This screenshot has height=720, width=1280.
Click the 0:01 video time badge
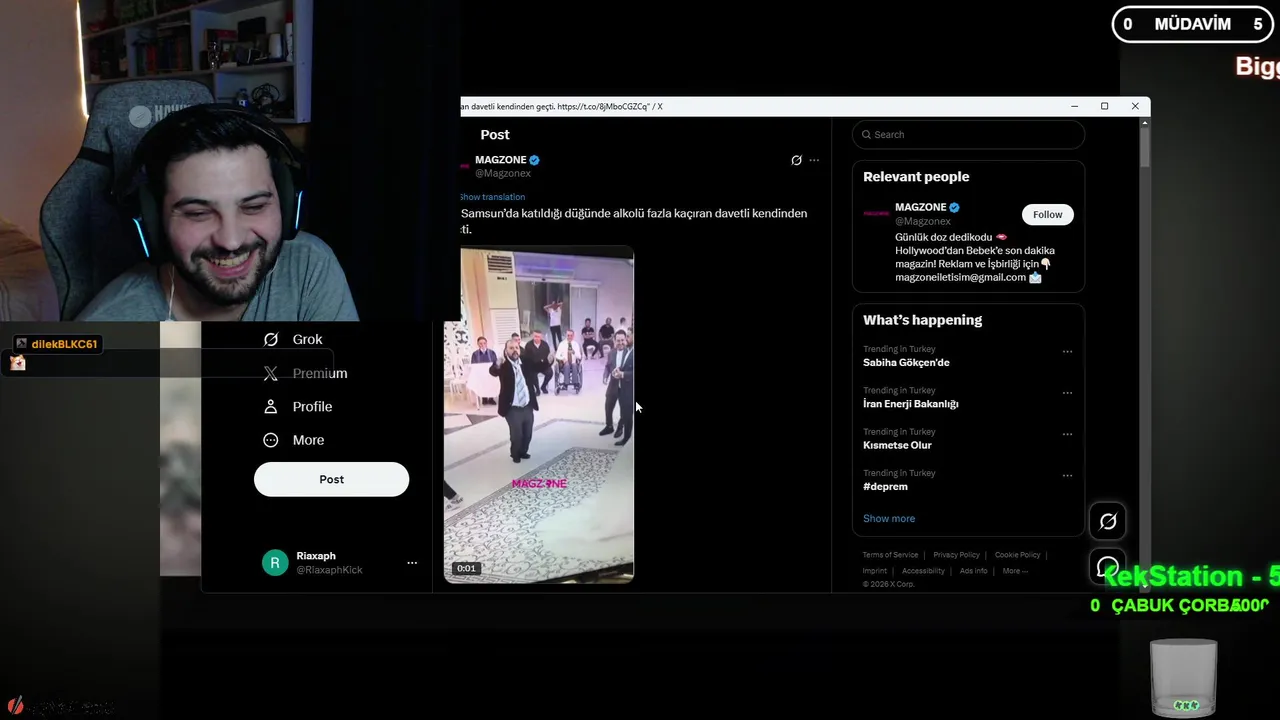[x=466, y=568]
